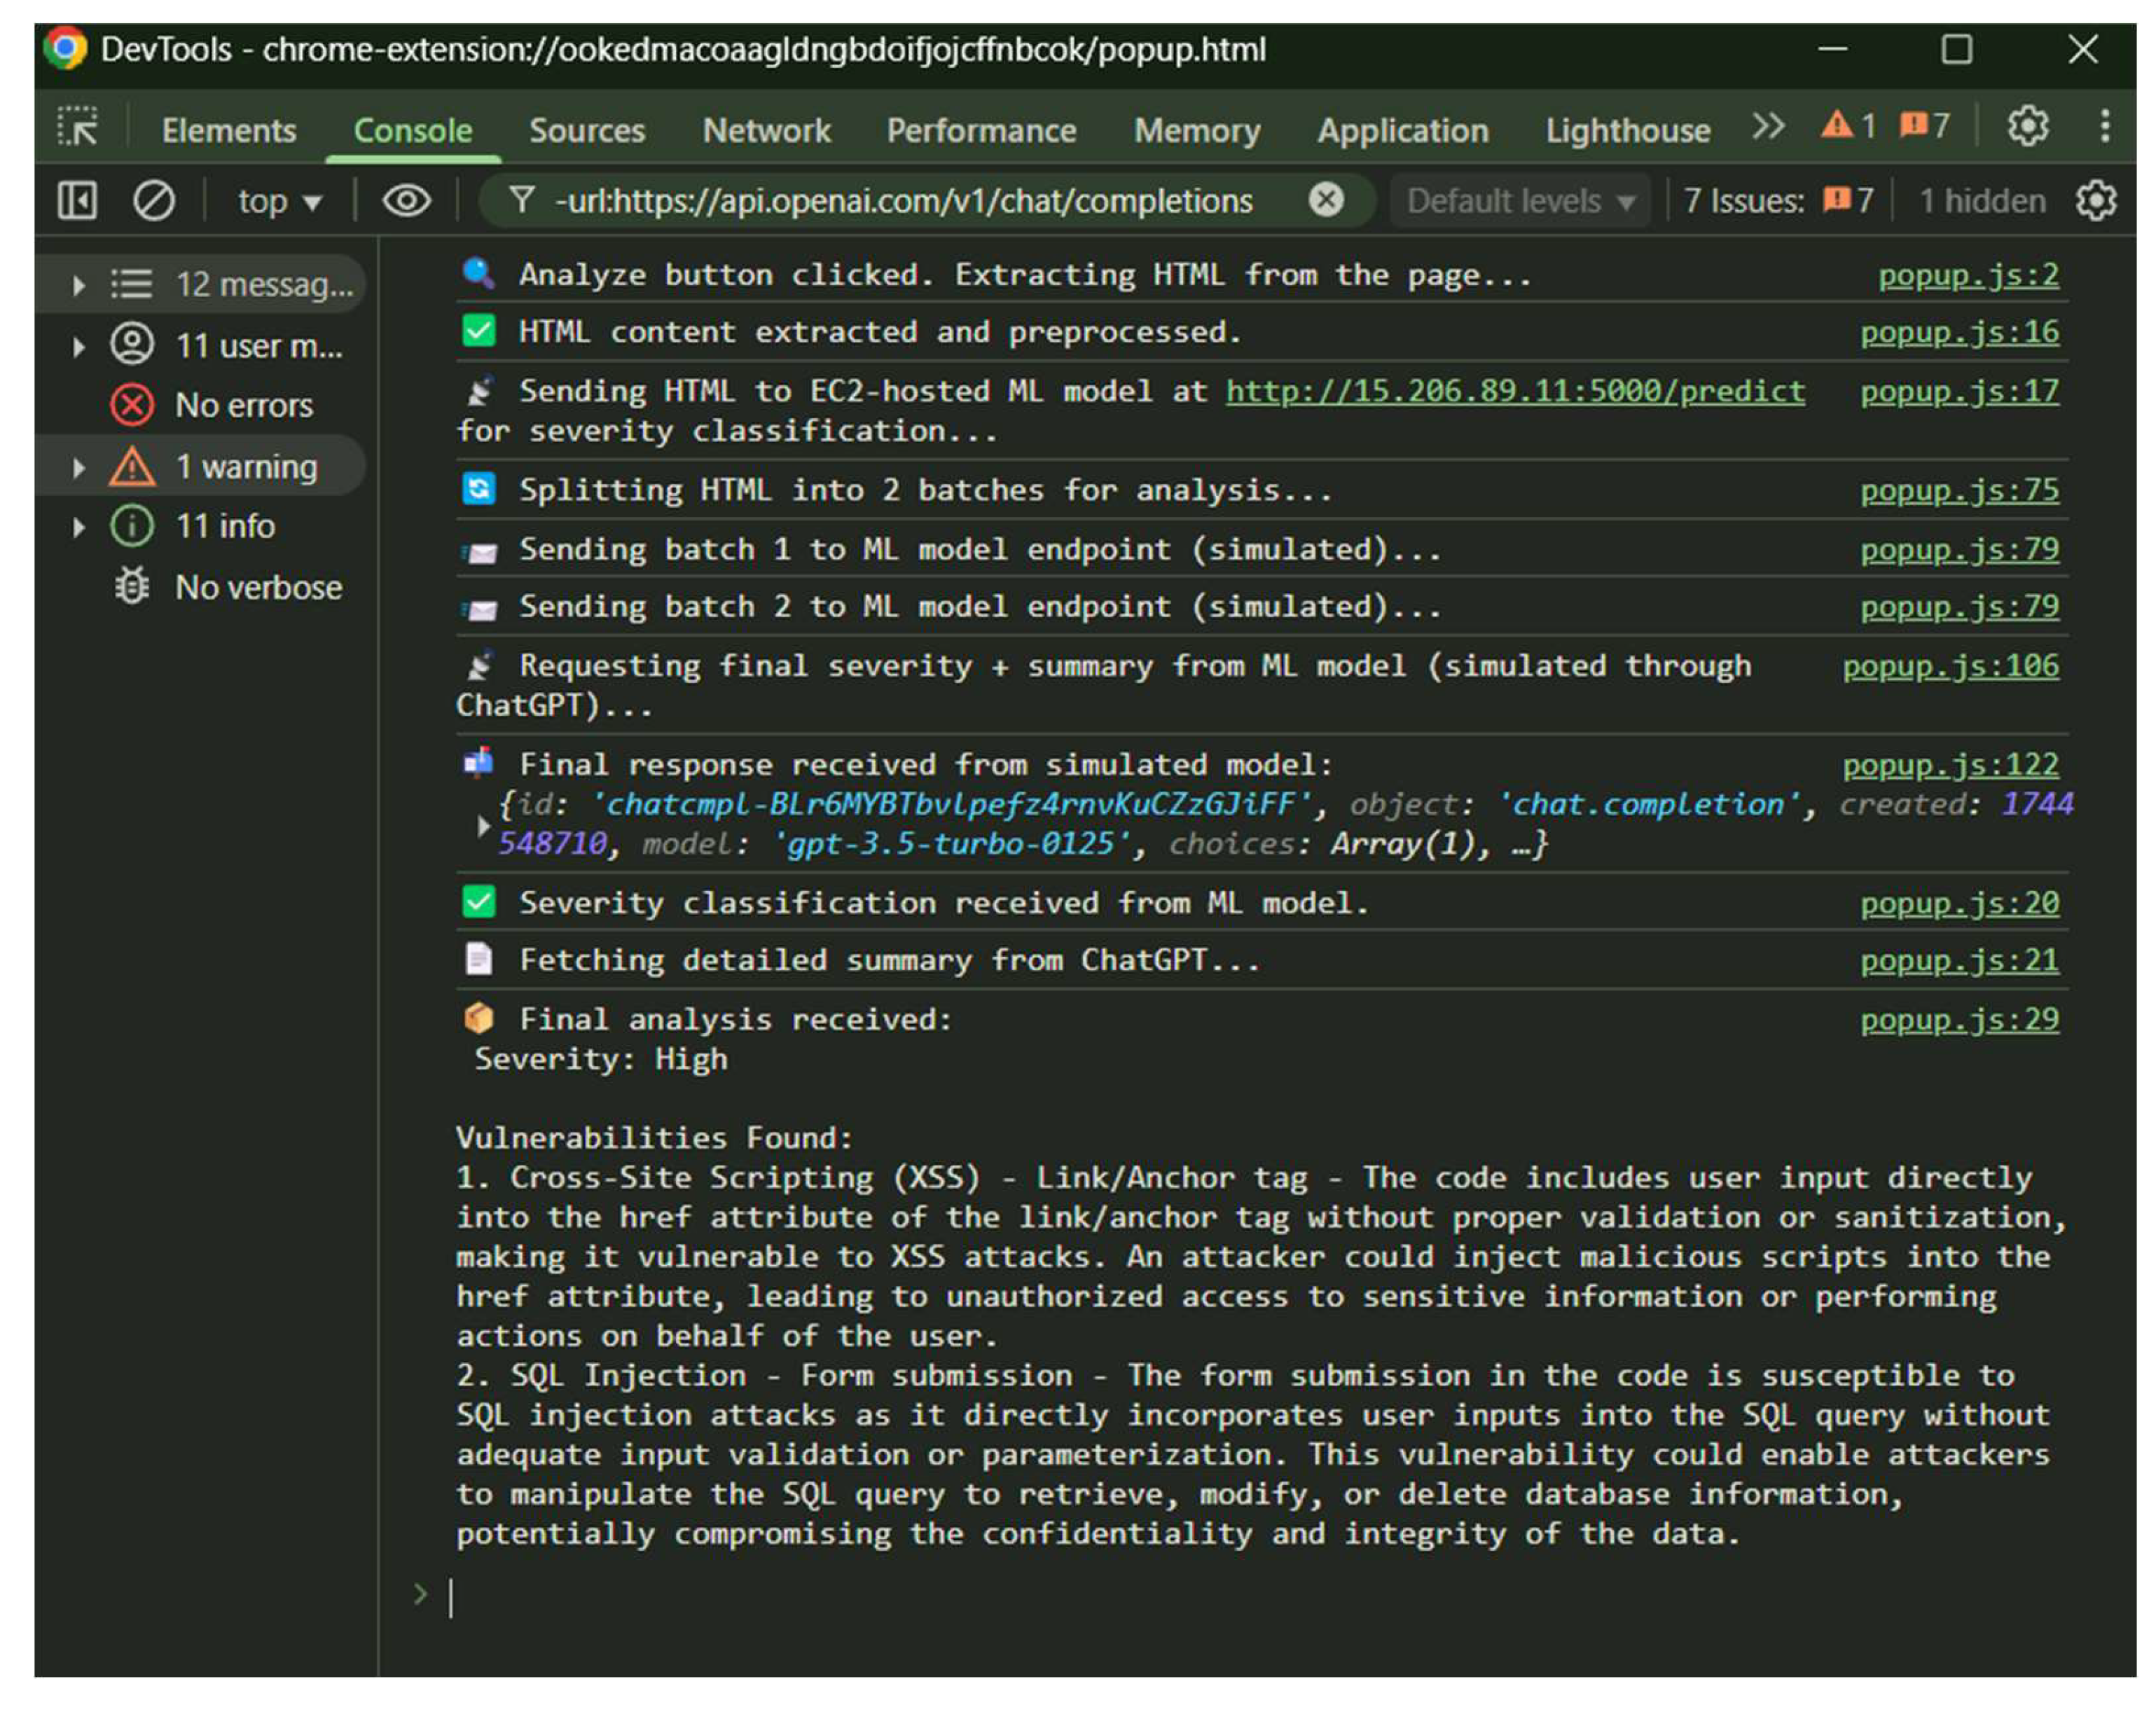Switch to the Sources tab
2156x1714 pixels.
pos(587,130)
